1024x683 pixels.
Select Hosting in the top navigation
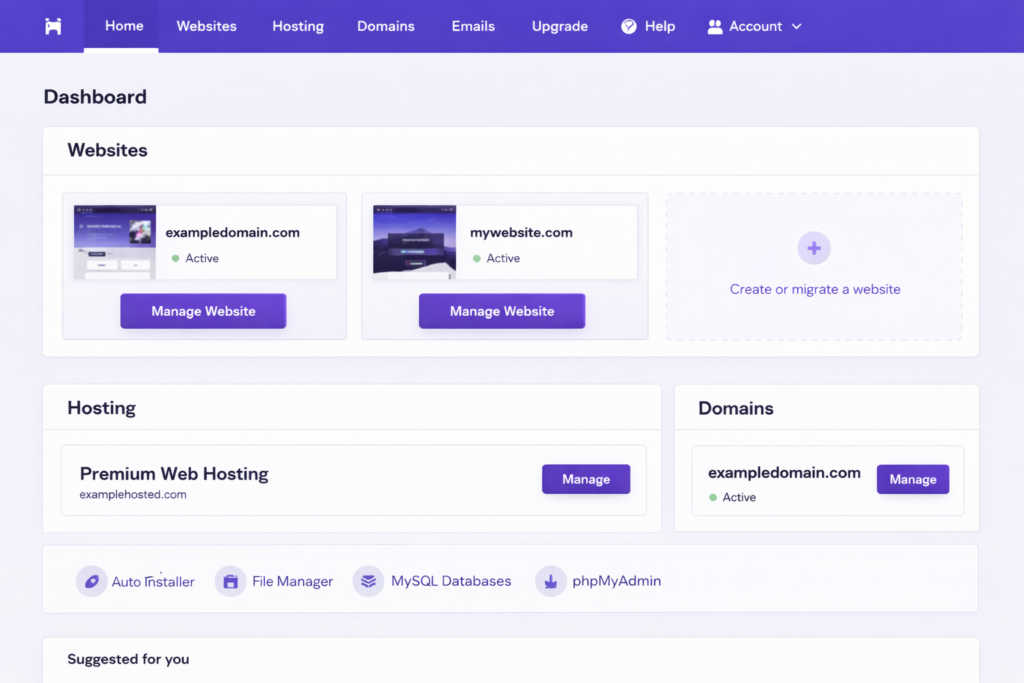tap(297, 26)
